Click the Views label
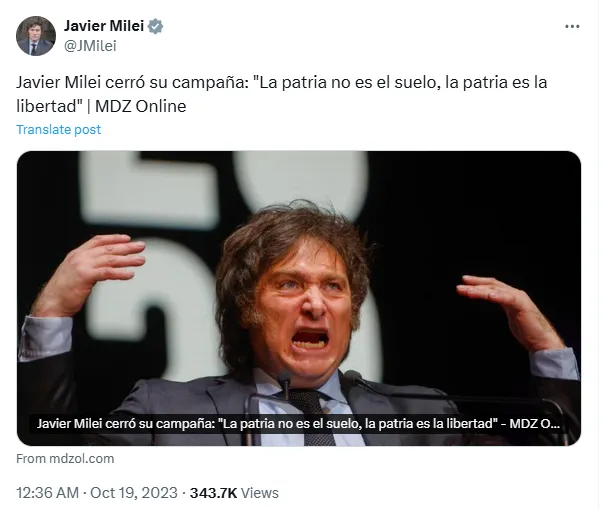Viewport: 605px width, 510px height. (x=260, y=493)
